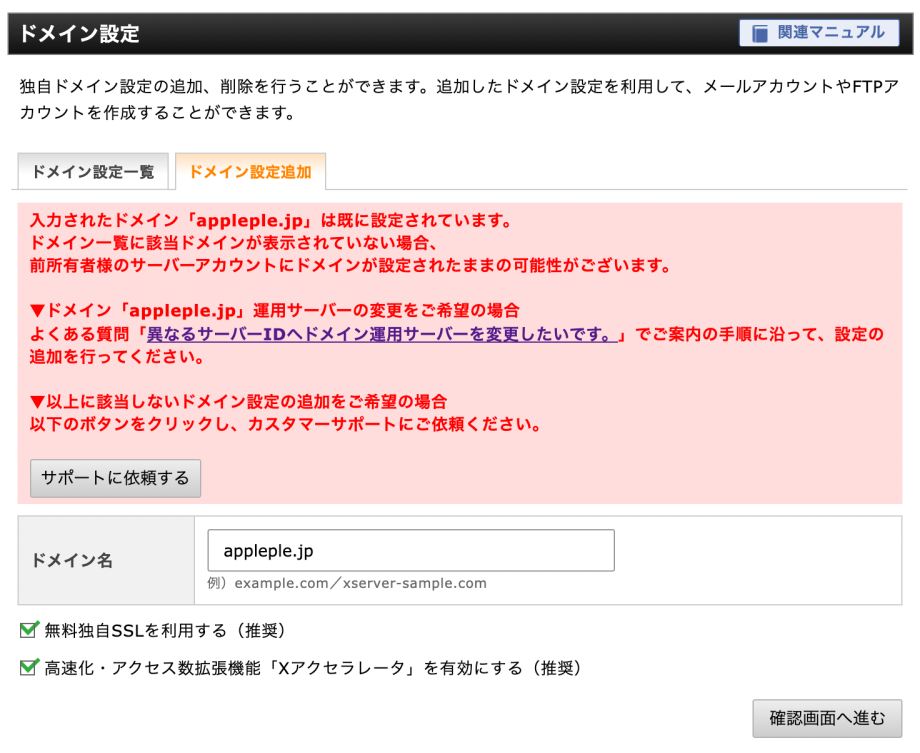Switch to the ドメイン設定一覧 tab
The width and height of the screenshot is (920, 753).
click(x=93, y=172)
